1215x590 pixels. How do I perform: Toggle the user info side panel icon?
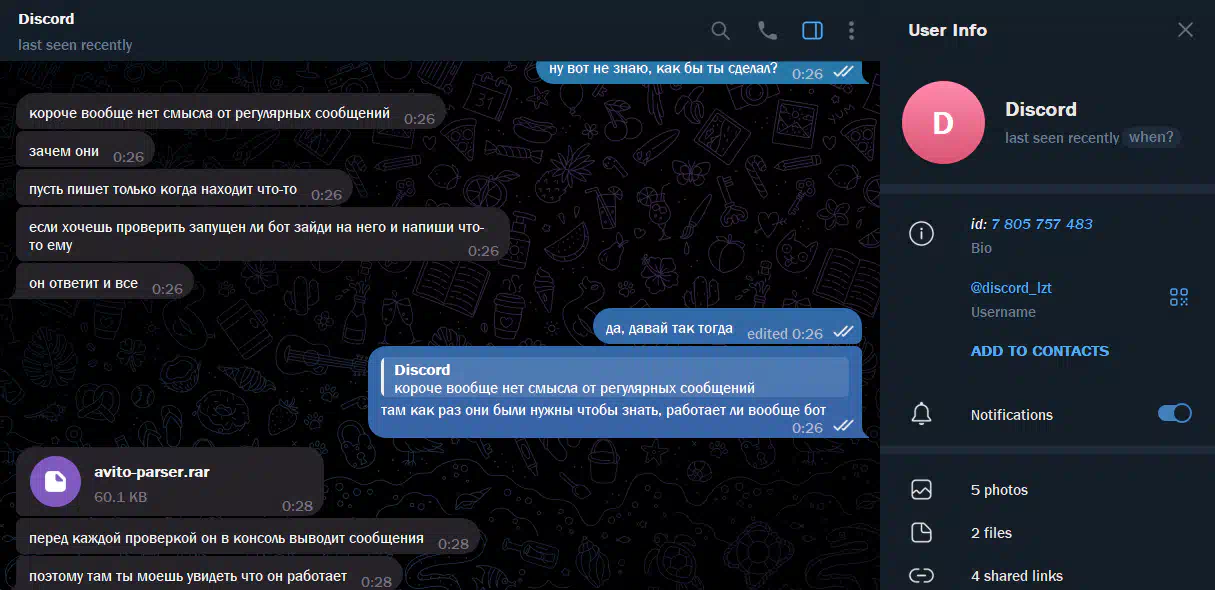(812, 31)
